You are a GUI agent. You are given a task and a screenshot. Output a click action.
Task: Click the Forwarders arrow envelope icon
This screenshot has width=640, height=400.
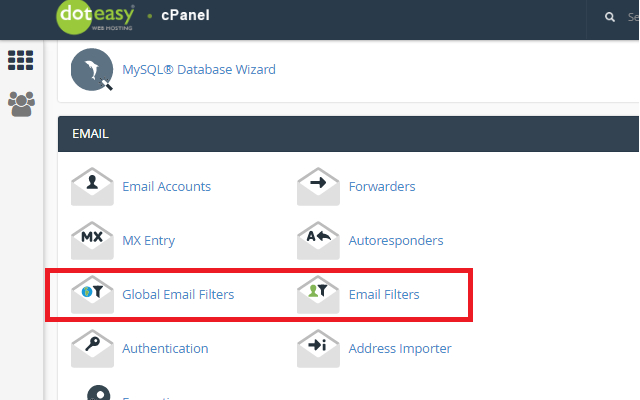tap(318, 187)
